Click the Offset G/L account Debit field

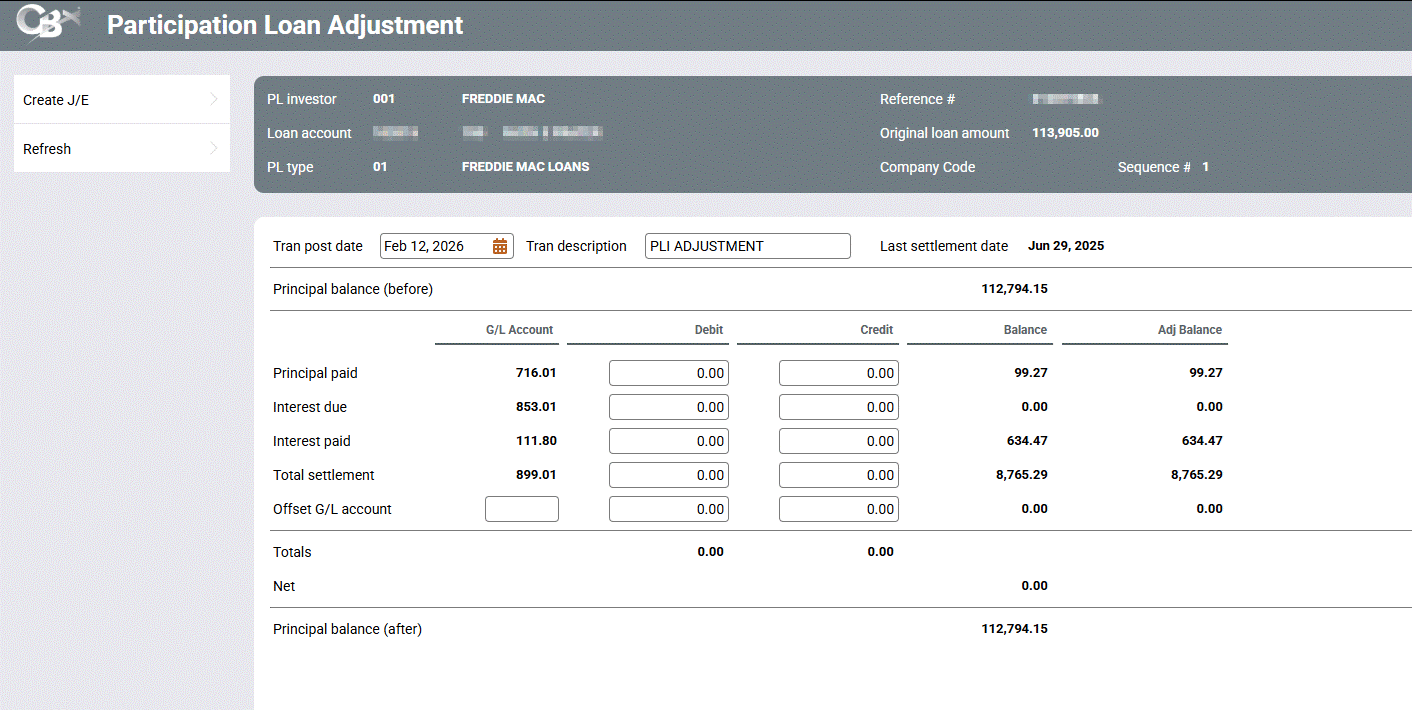click(x=668, y=509)
